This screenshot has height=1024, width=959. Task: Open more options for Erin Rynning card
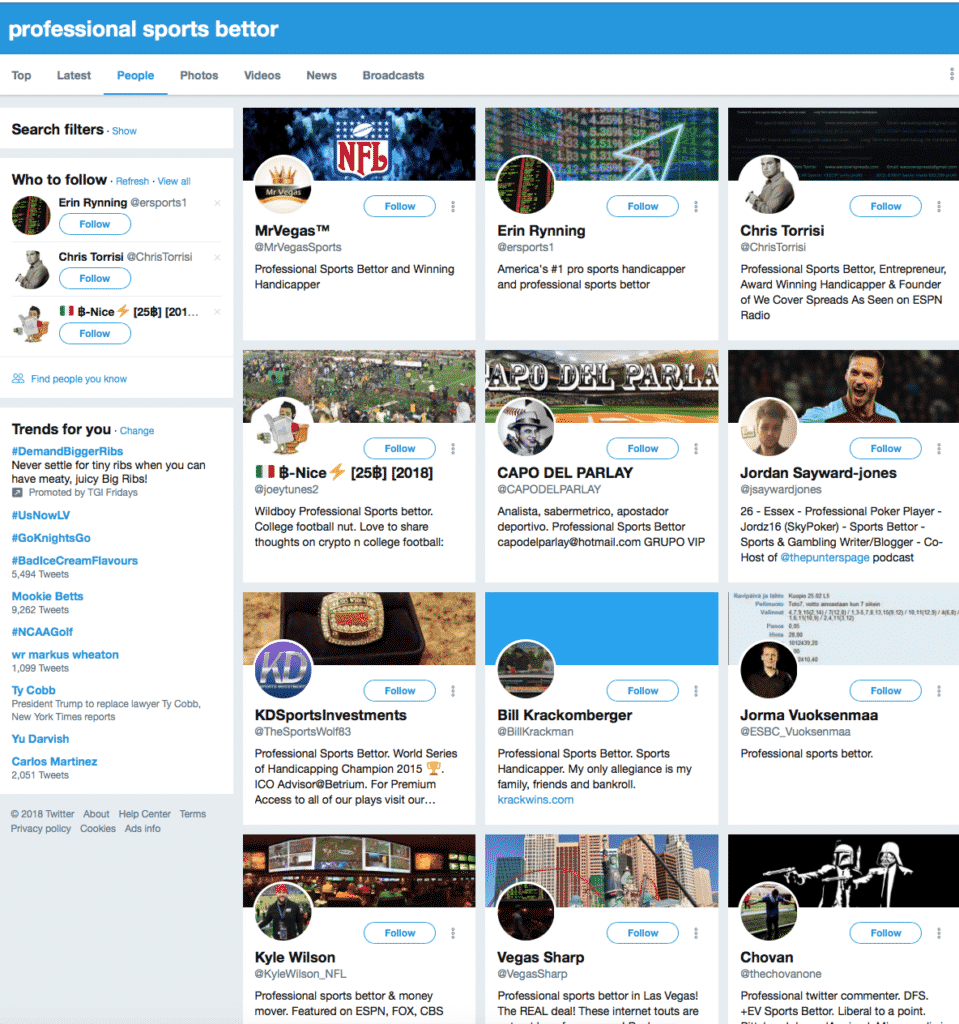(696, 206)
